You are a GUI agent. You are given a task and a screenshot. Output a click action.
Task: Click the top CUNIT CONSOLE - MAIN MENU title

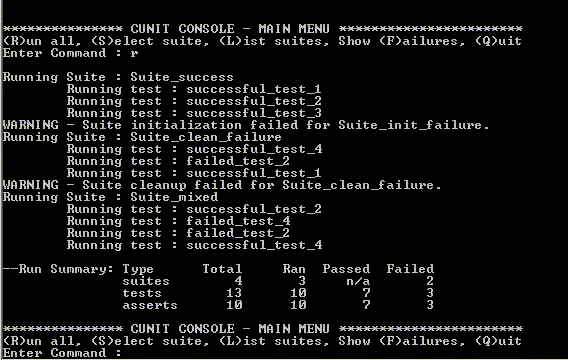coord(230,29)
